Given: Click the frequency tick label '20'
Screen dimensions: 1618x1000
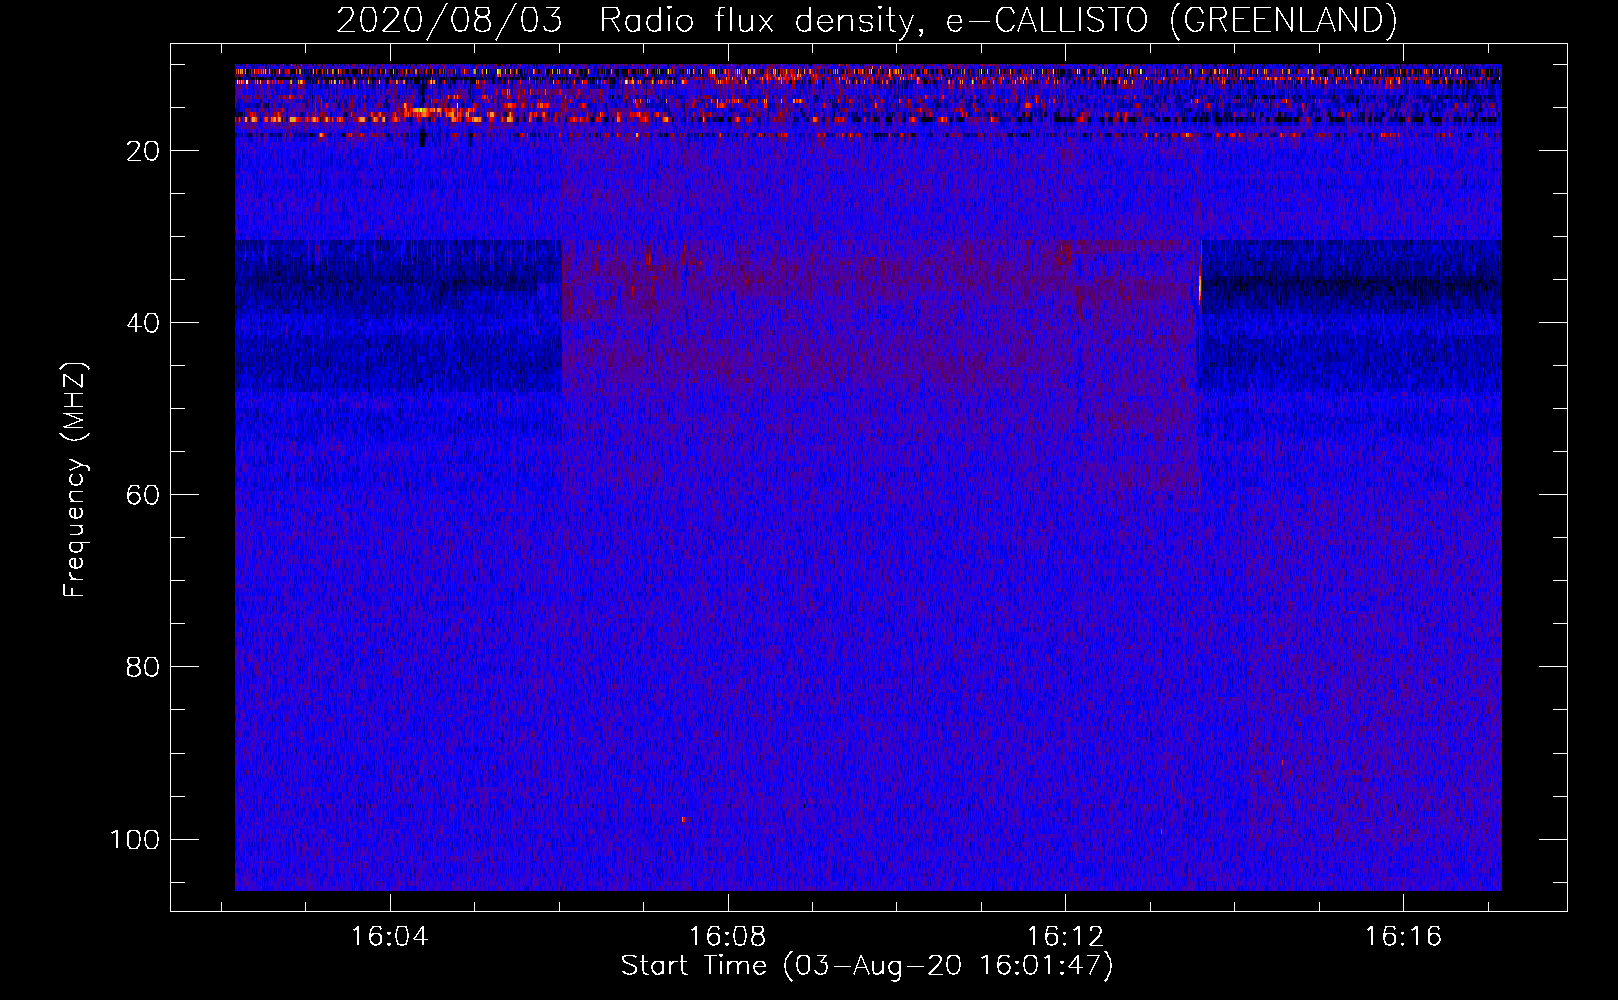Looking at the screenshot, I should (143, 151).
